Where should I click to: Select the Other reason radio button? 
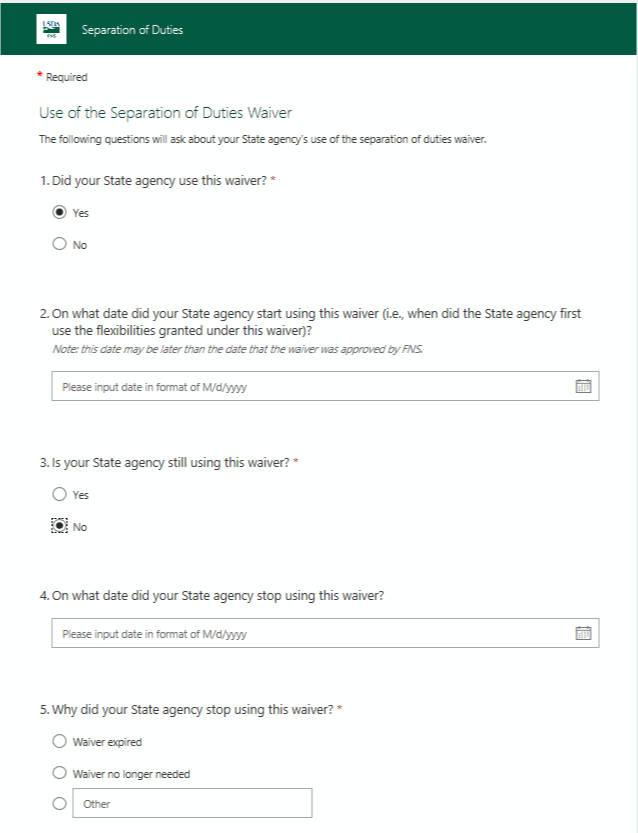(60, 803)
